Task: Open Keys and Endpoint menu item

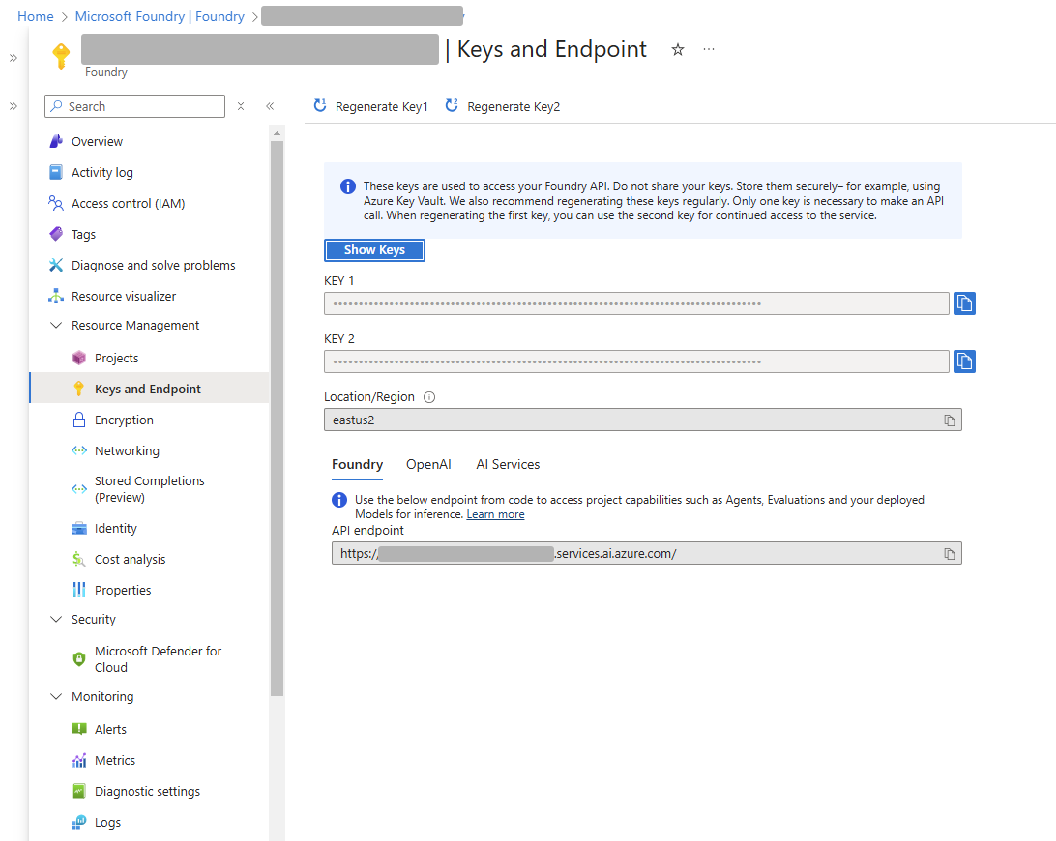Action: (150, 389)
